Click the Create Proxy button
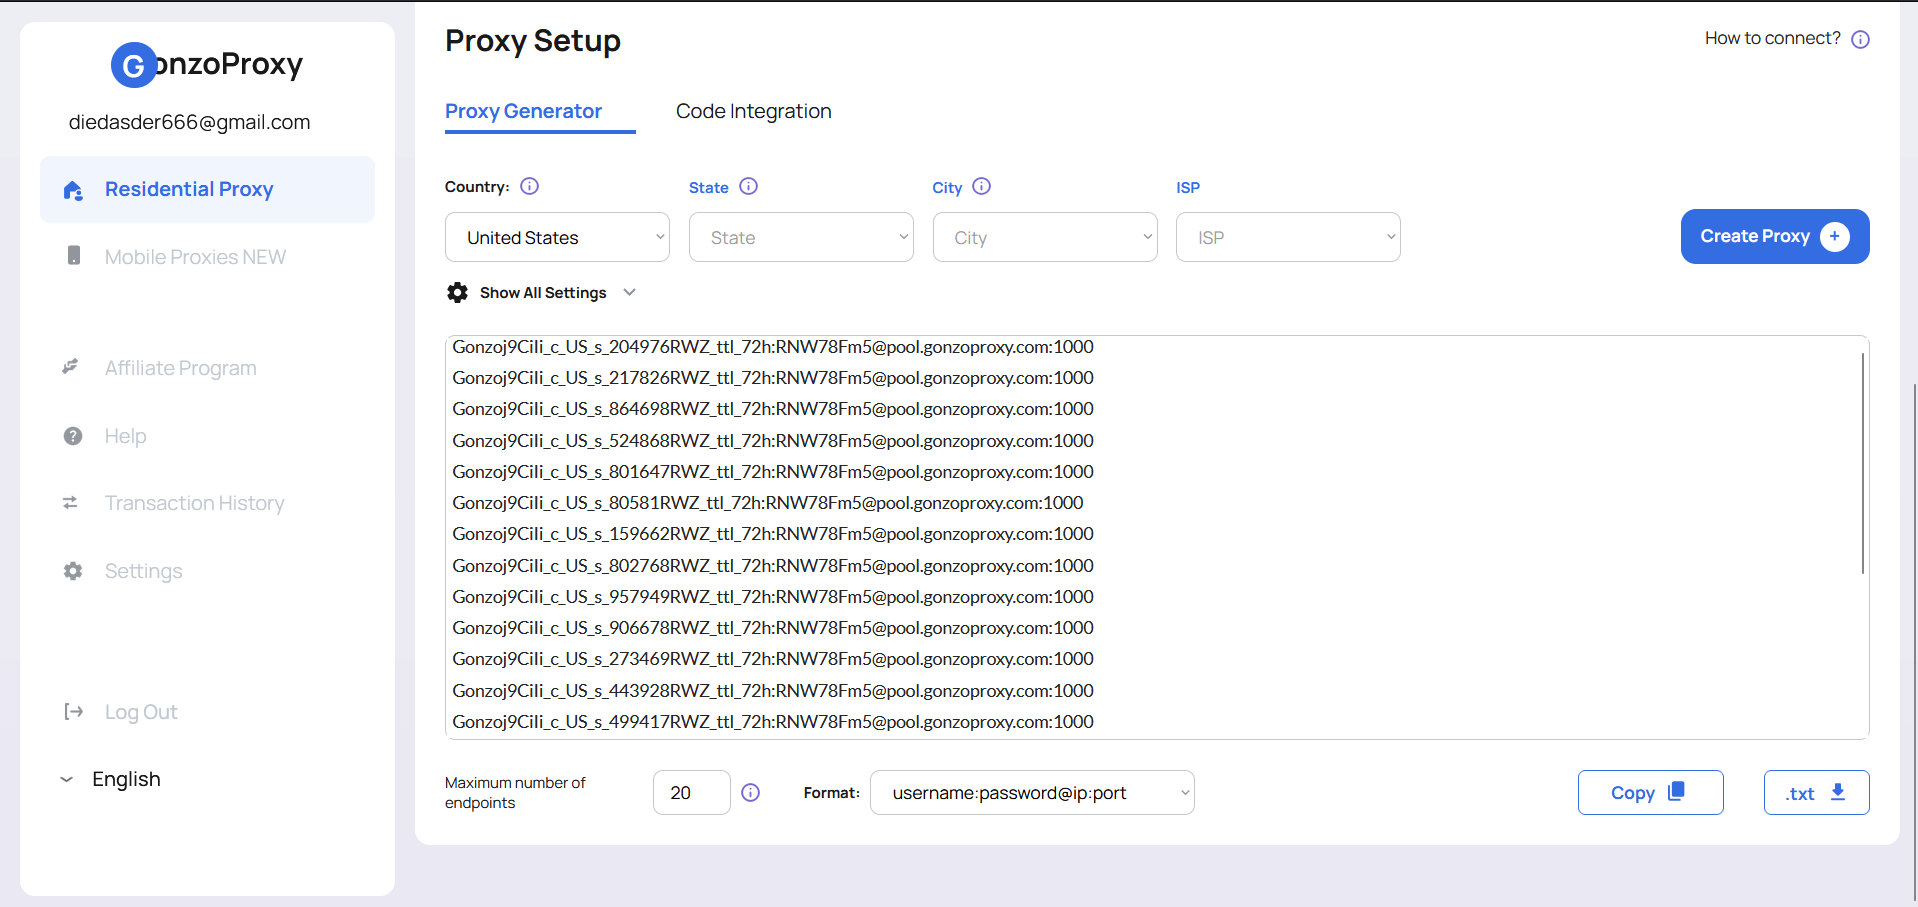 click(x=1775, y=236)
